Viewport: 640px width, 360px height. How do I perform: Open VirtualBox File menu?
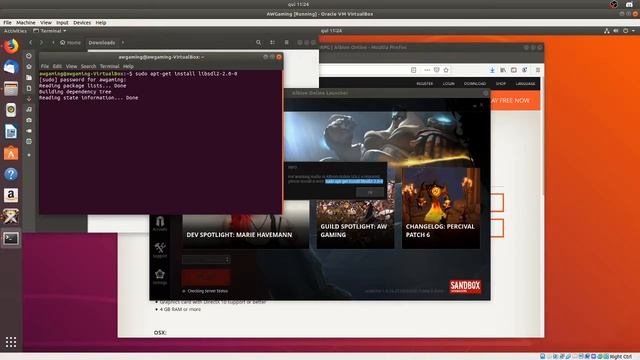click(x=7, y=22)
